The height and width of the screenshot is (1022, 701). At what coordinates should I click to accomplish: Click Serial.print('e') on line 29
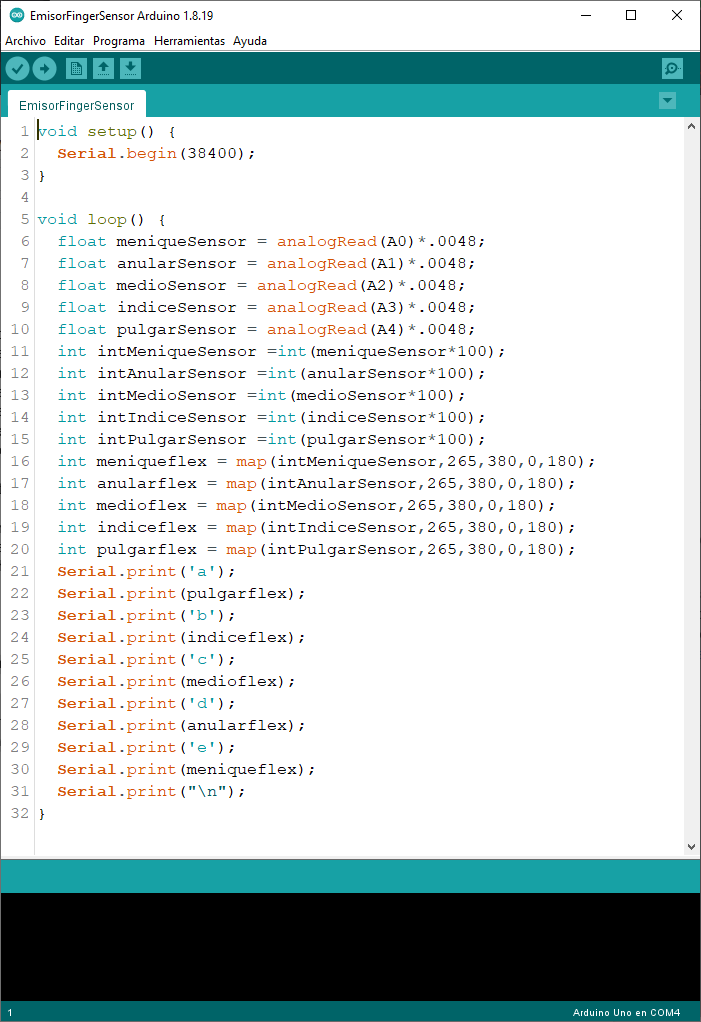[147, 748]
